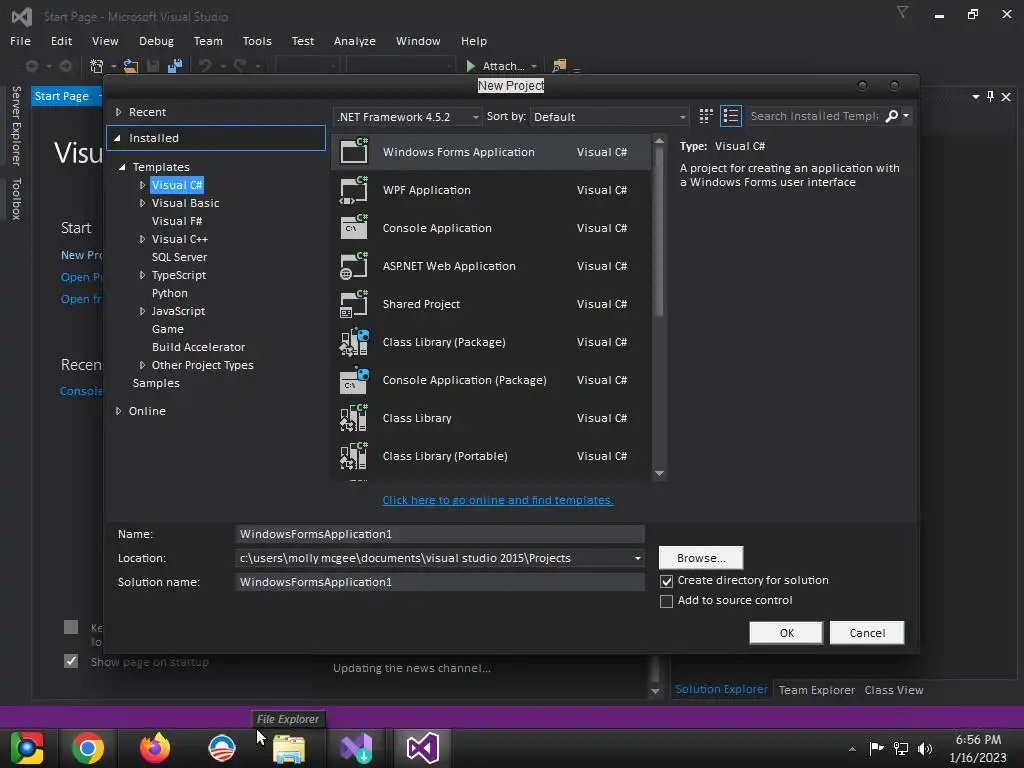
Task: Click the Action Center flag tray icon
Action: [x=876, y=748]
